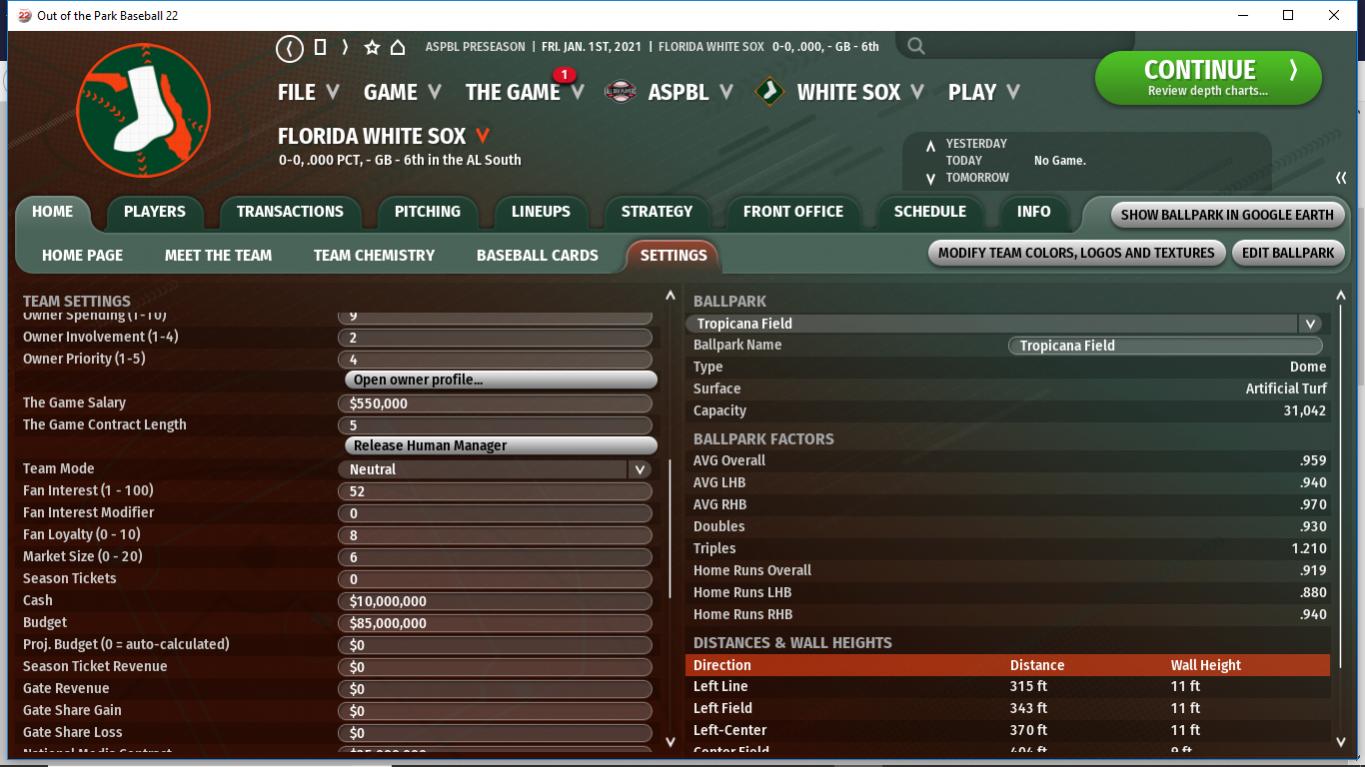Screen dimensions: 1365x767
Task: Click the large Florida White Sox logo
Action: (143, 110)
